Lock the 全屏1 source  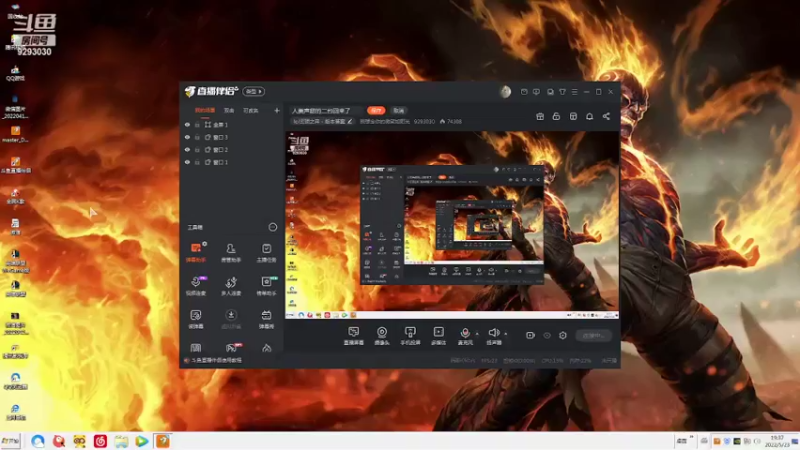coord(197,124)
